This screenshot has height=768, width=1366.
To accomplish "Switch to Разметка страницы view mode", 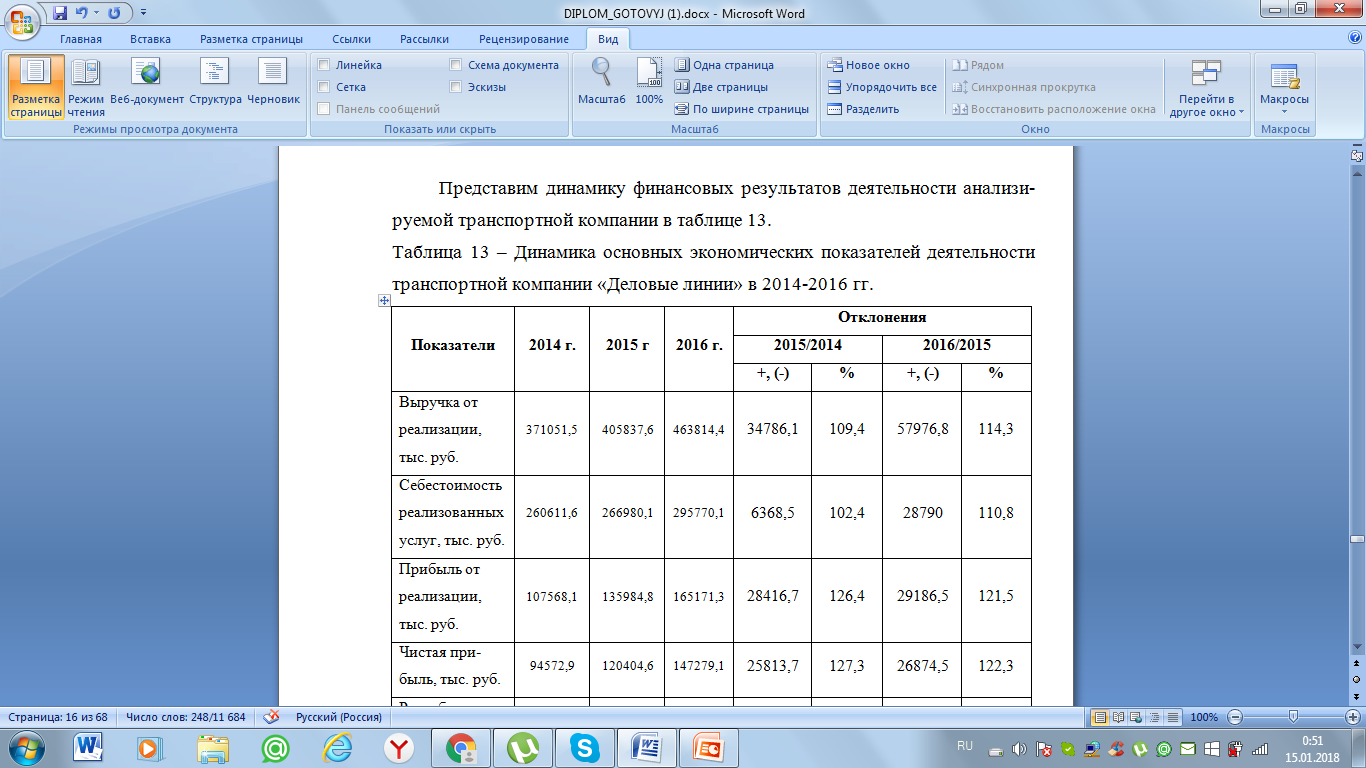I will (36, 87).
